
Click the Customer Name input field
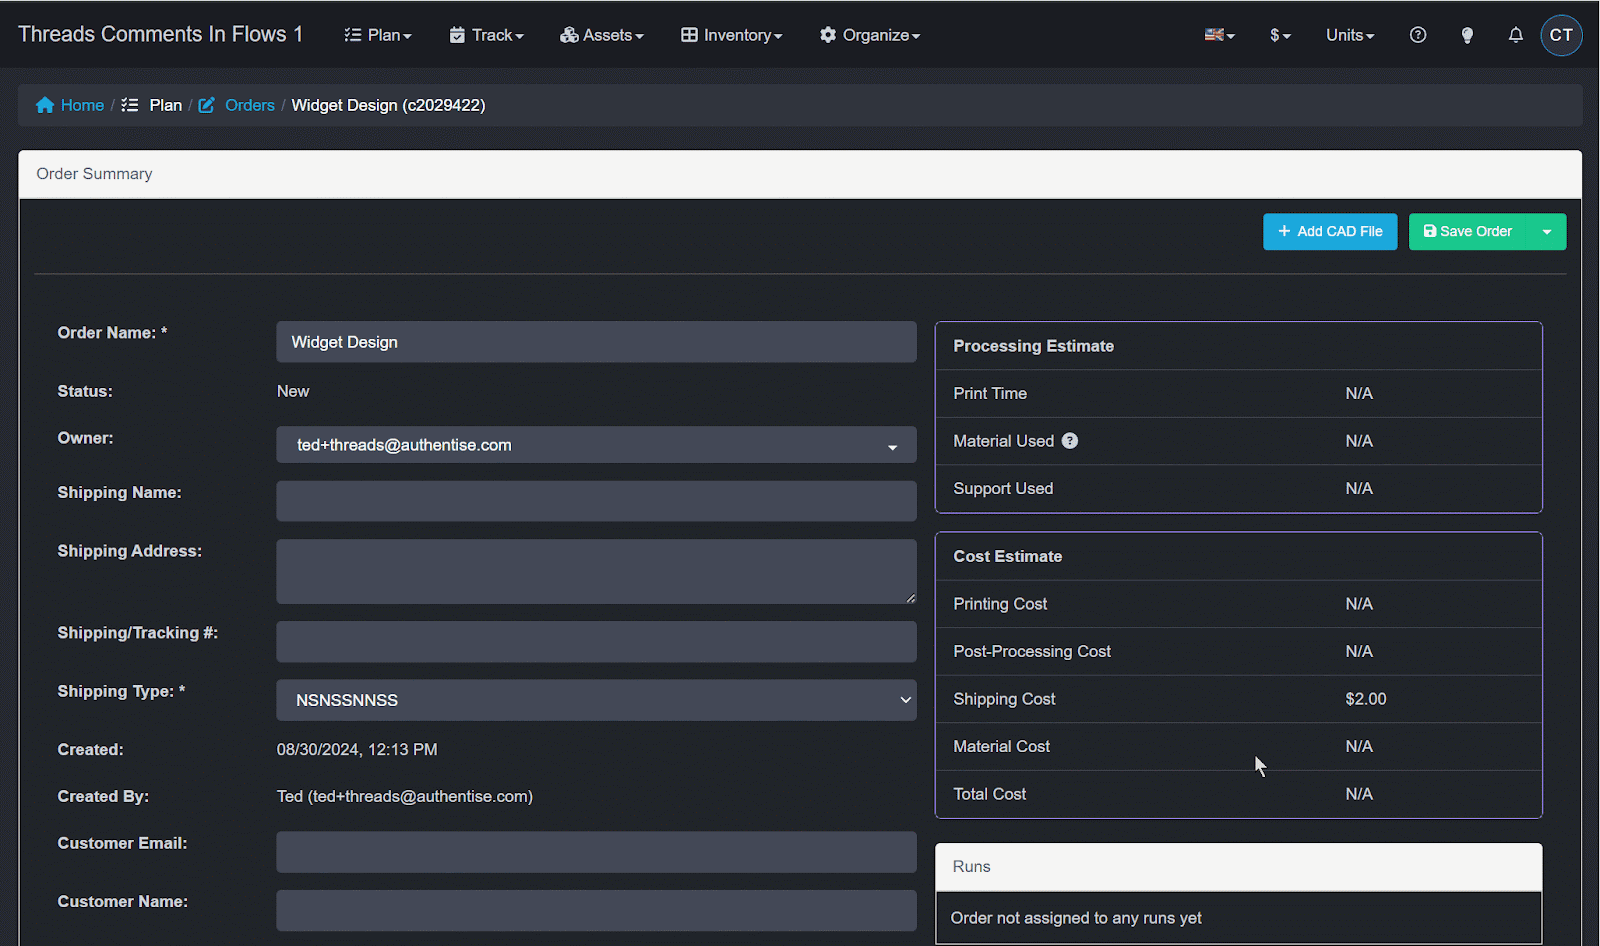596,911
